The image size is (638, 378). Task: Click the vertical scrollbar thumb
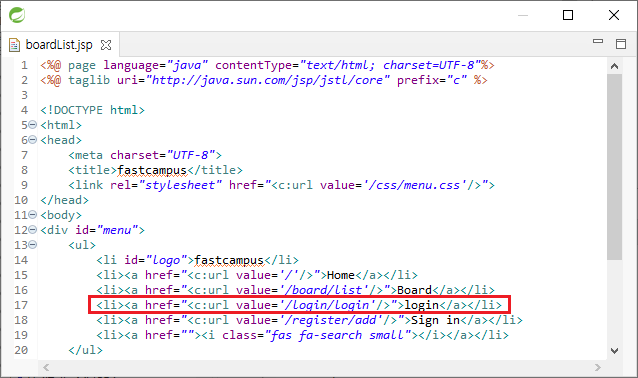(x=614, y=166)
